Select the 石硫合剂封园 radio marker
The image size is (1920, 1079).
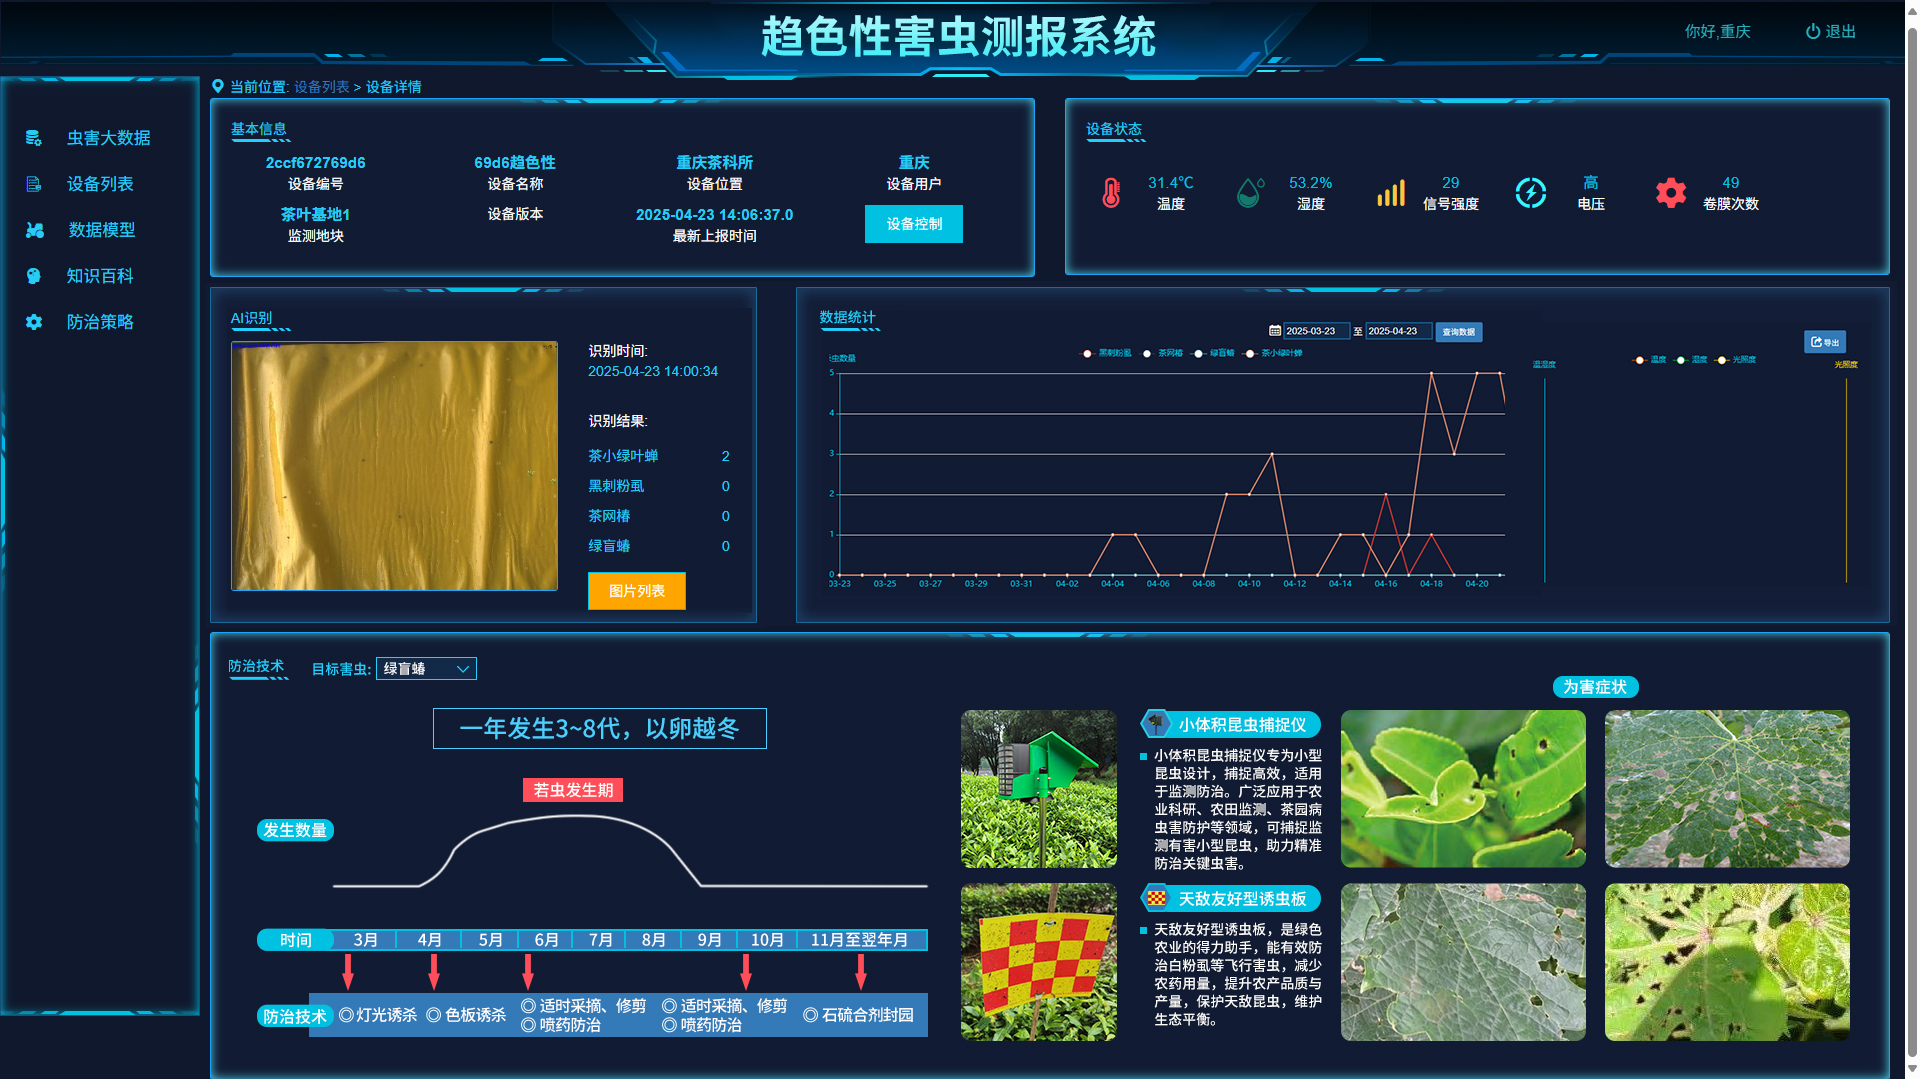(811, 1015)
